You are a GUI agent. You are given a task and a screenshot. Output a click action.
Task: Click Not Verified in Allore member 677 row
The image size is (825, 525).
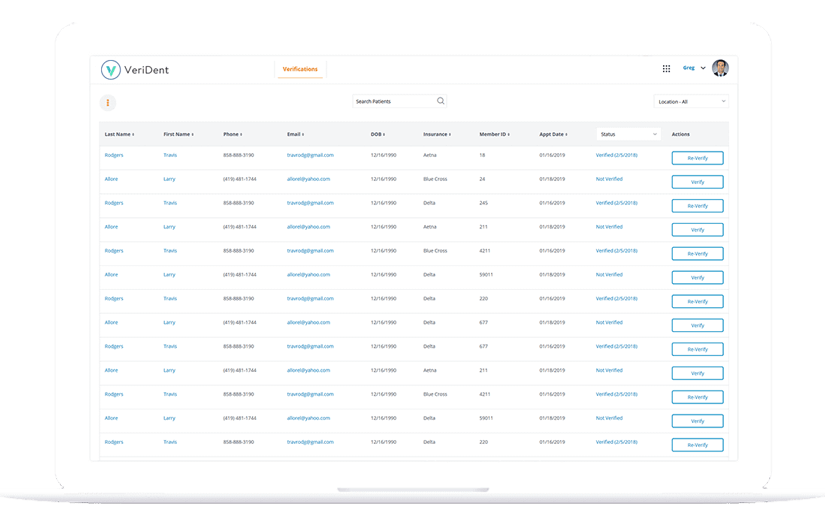(609, 322)
